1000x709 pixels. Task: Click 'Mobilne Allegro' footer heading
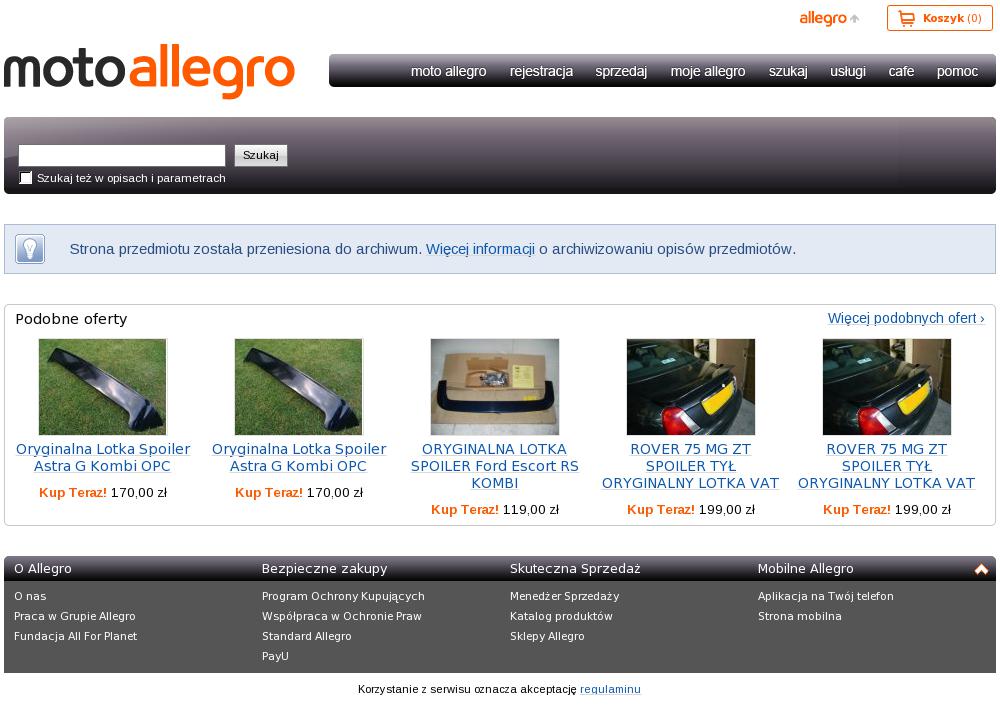pos(805,568)
